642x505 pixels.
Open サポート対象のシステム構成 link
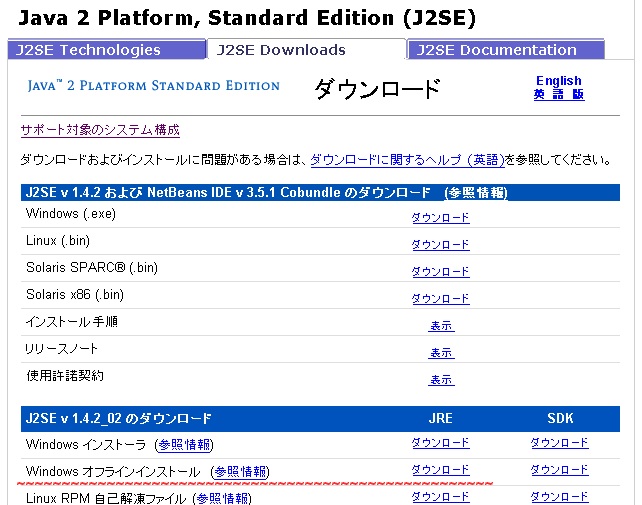(100, 130)
